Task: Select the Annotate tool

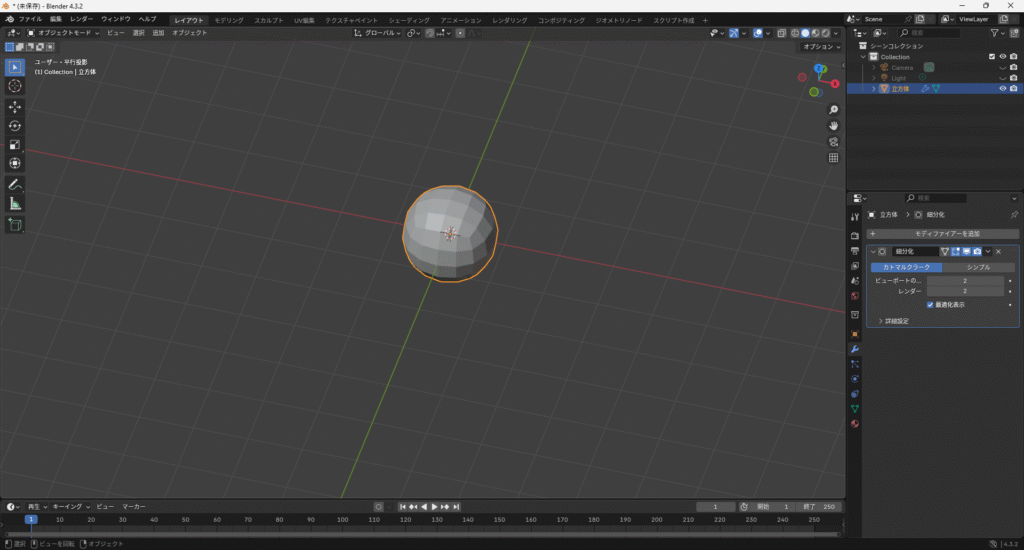Action: pos(14,185)
